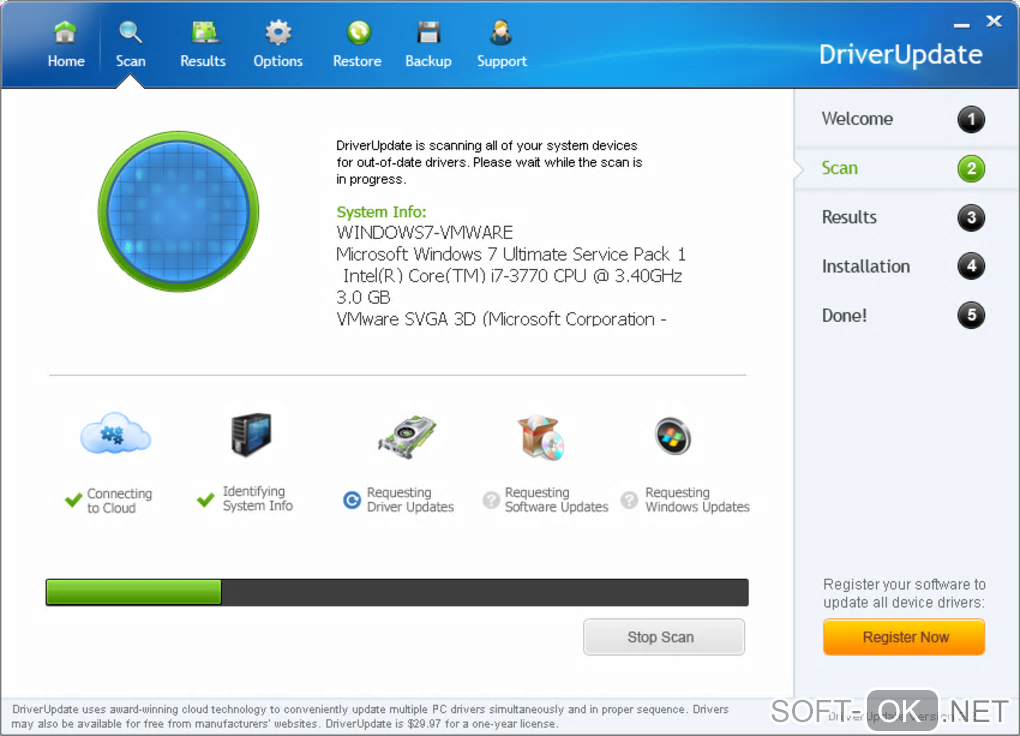1020x736 pixels.
Task: Click the step 5 number badge
Action: (971, 315)
